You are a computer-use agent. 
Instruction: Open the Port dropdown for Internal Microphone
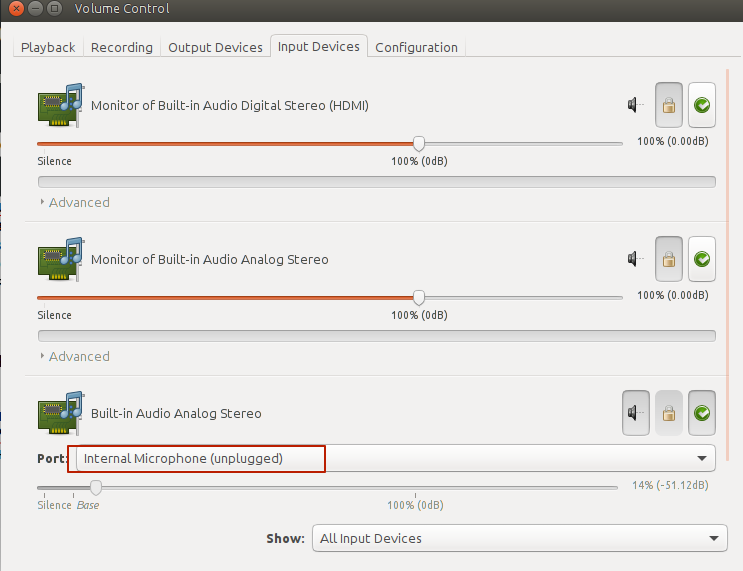click(x=395, y=459)
